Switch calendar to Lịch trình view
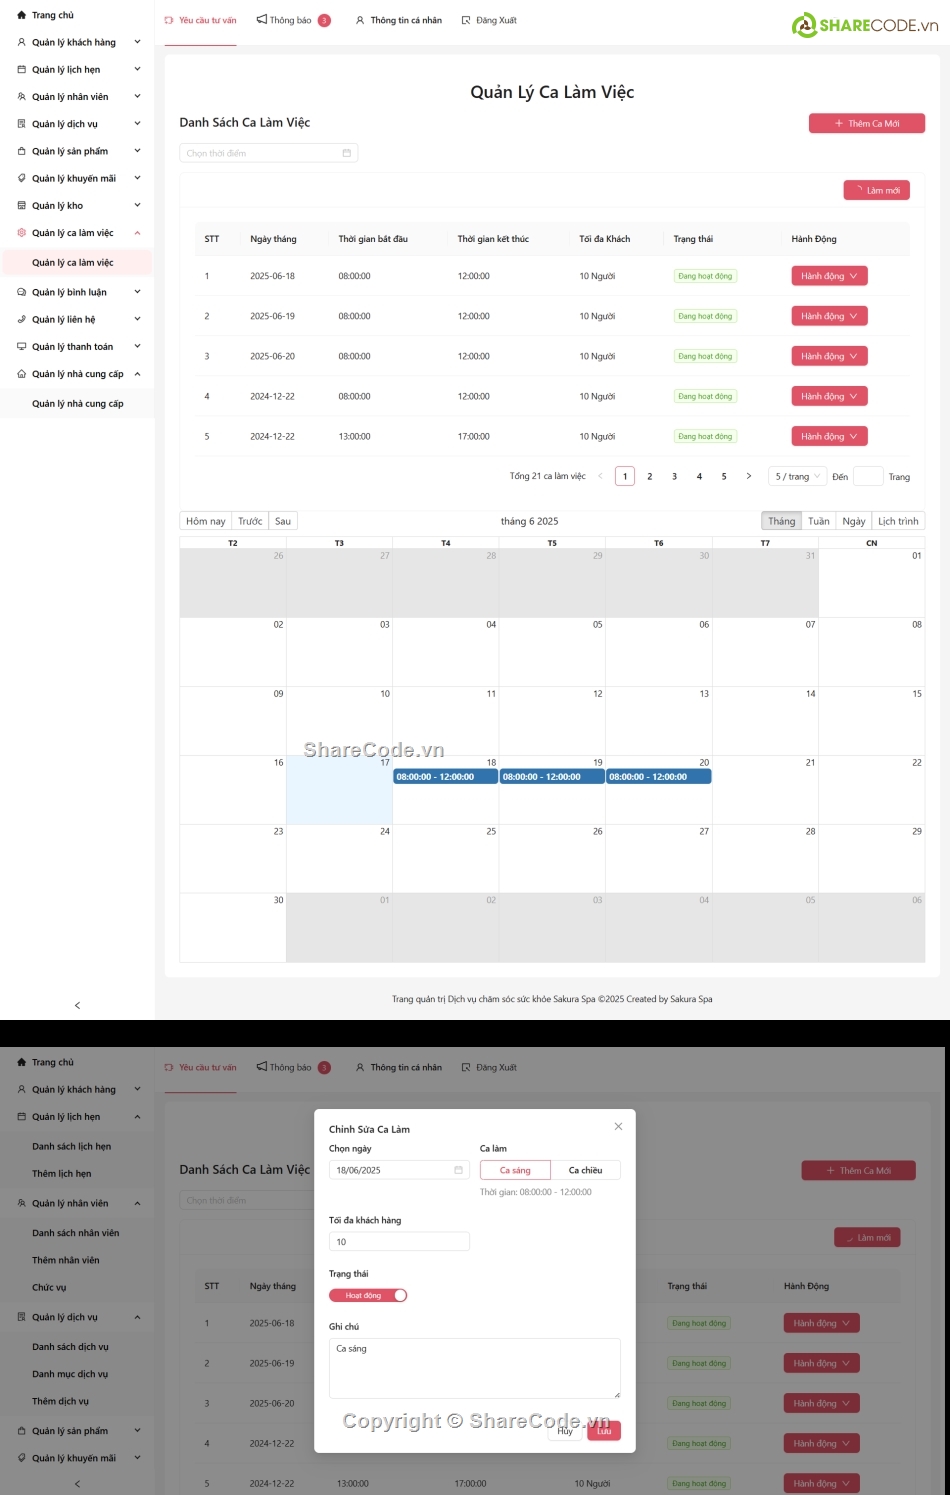 click(898, 521)
